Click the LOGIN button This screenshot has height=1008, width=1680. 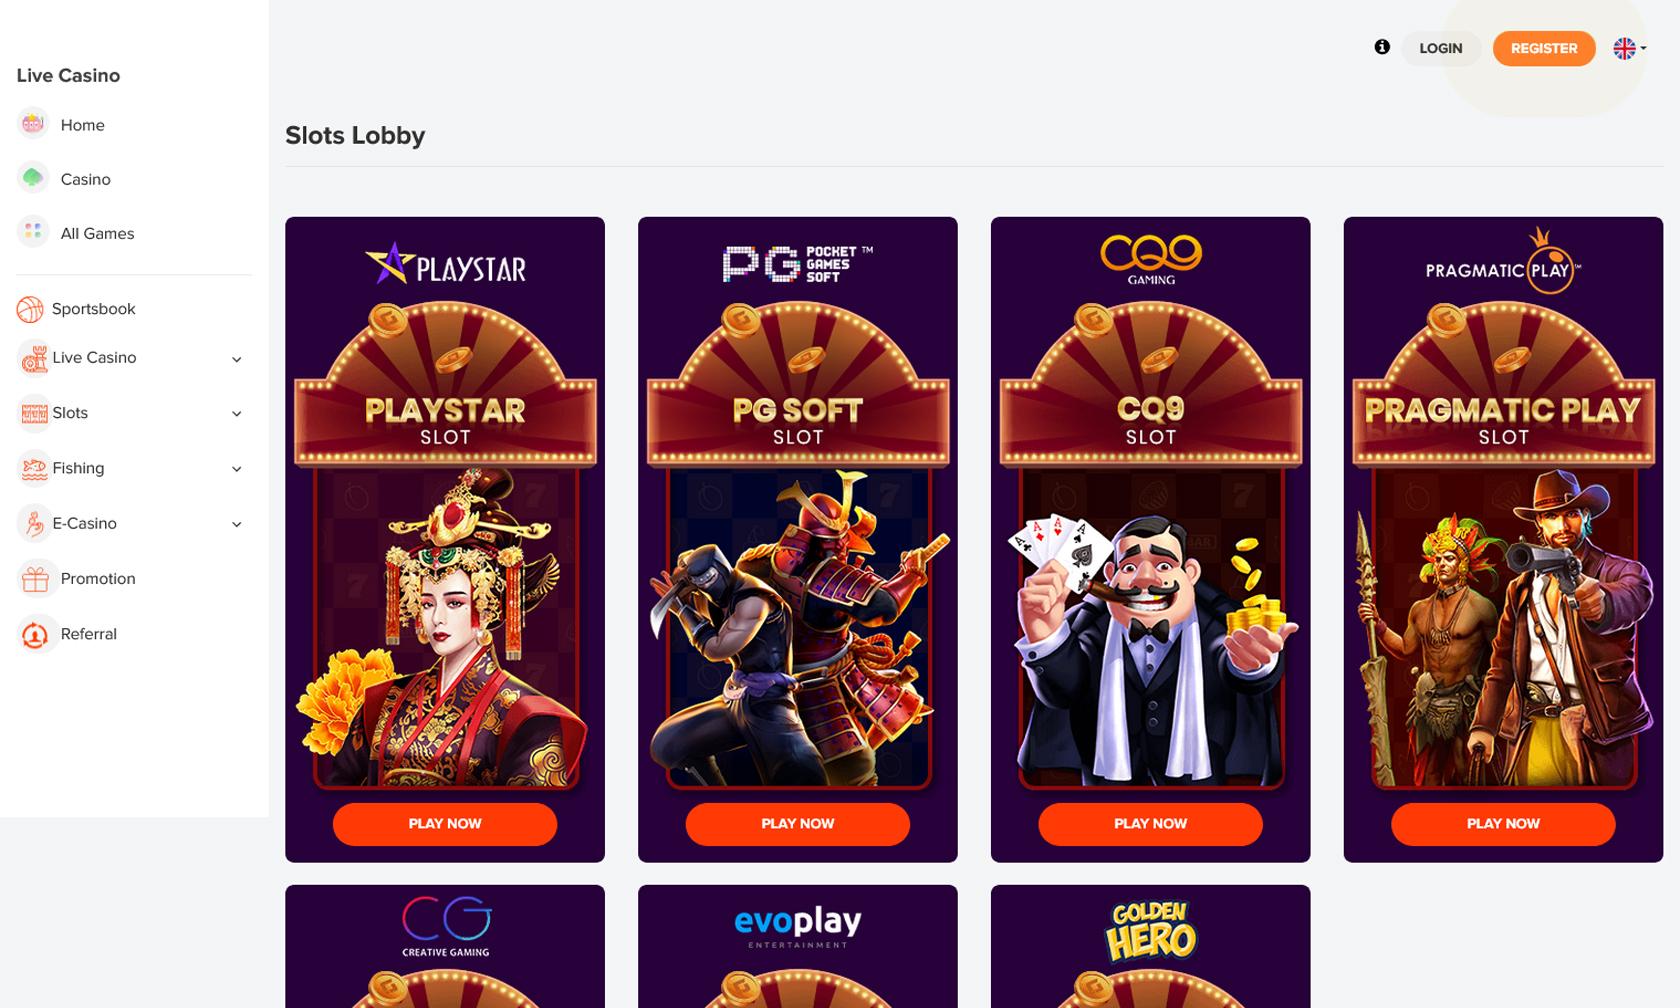pyautogui.click(x=1441, y=48)
